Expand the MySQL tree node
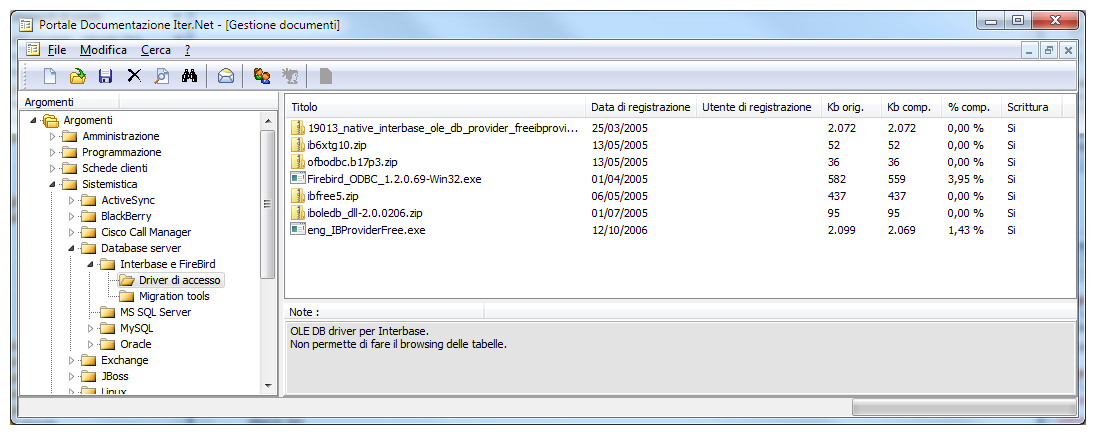Viewport: 1096px width, 435px height. 90,329
